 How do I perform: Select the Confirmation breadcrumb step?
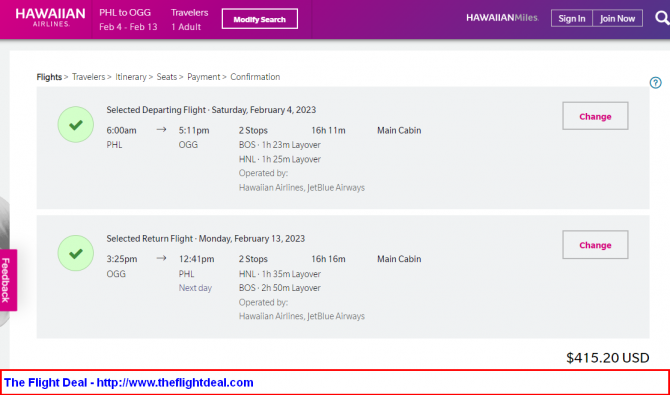tap(255, 77)
